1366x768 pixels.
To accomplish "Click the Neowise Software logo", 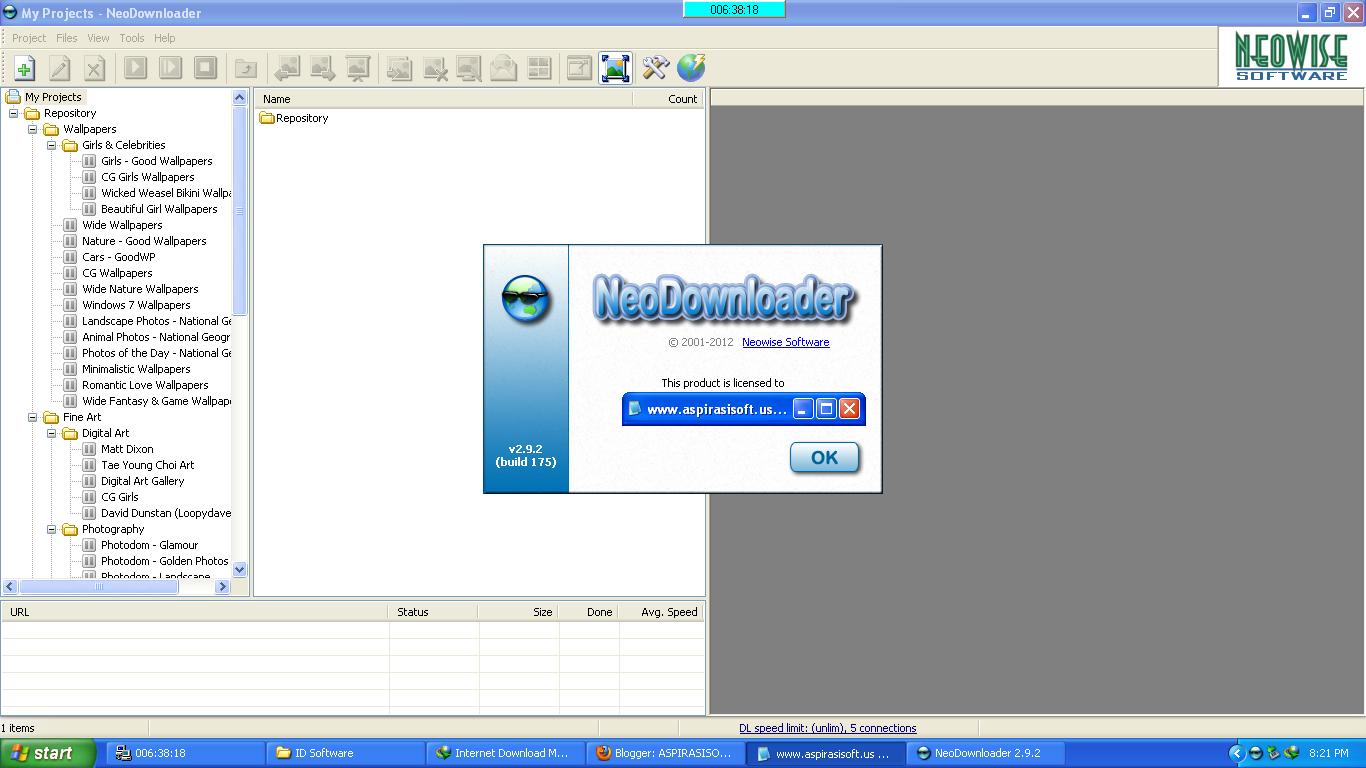I will coord(1291,56).
